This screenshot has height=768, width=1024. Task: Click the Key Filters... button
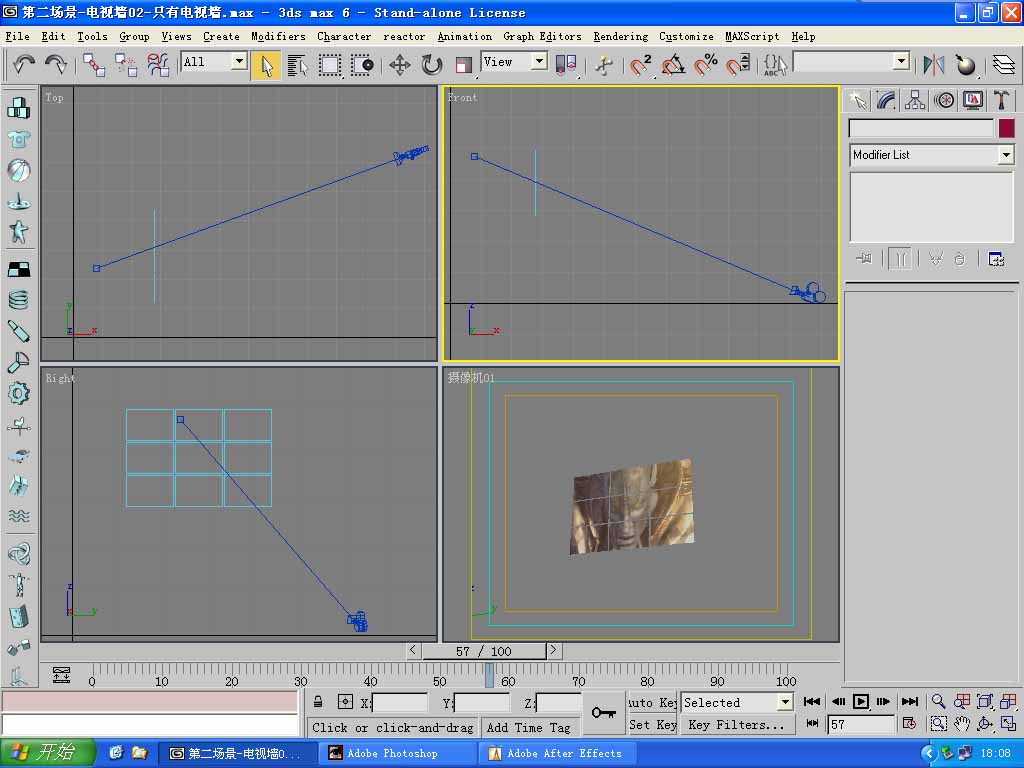pos(737,725)
